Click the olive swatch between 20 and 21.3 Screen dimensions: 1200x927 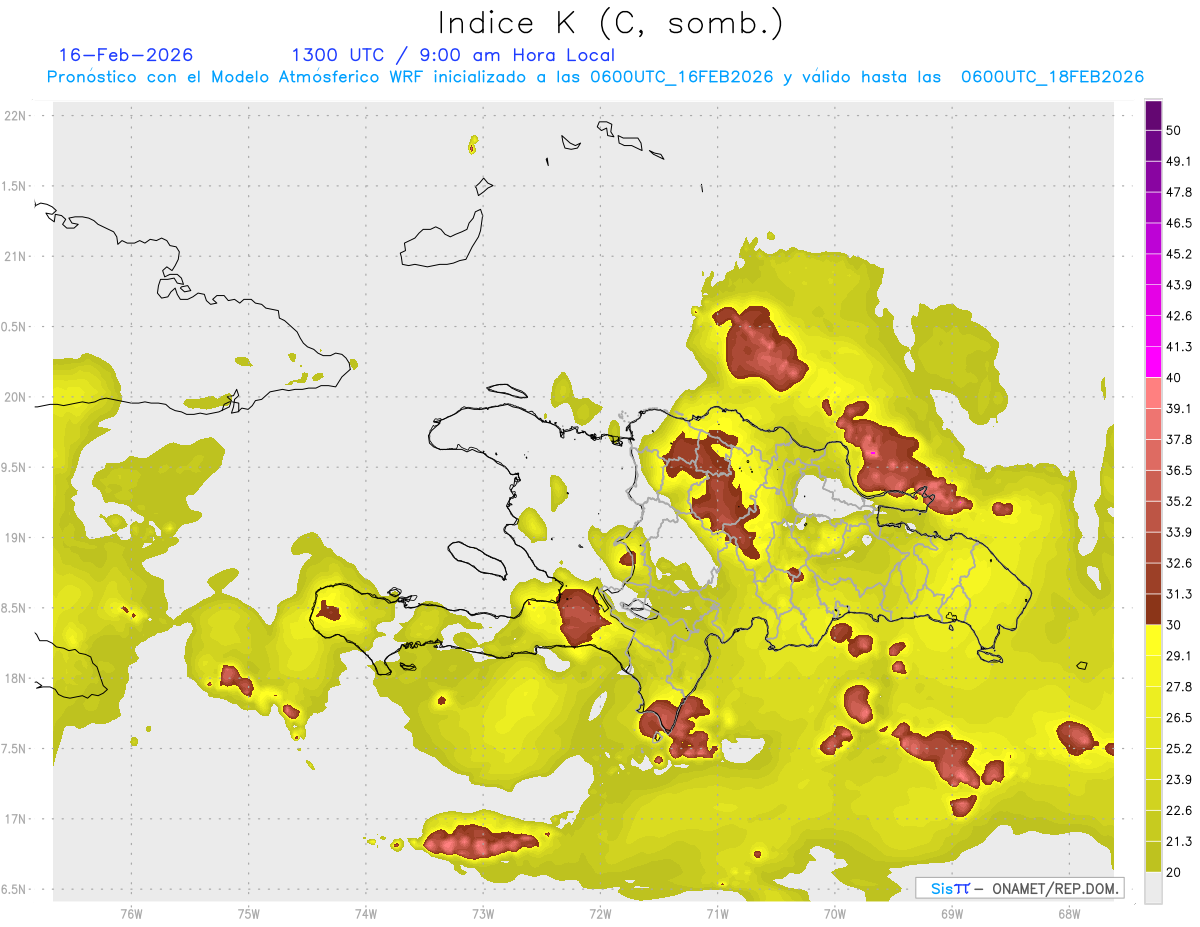pyautogui.click(x=1154, y=857)
